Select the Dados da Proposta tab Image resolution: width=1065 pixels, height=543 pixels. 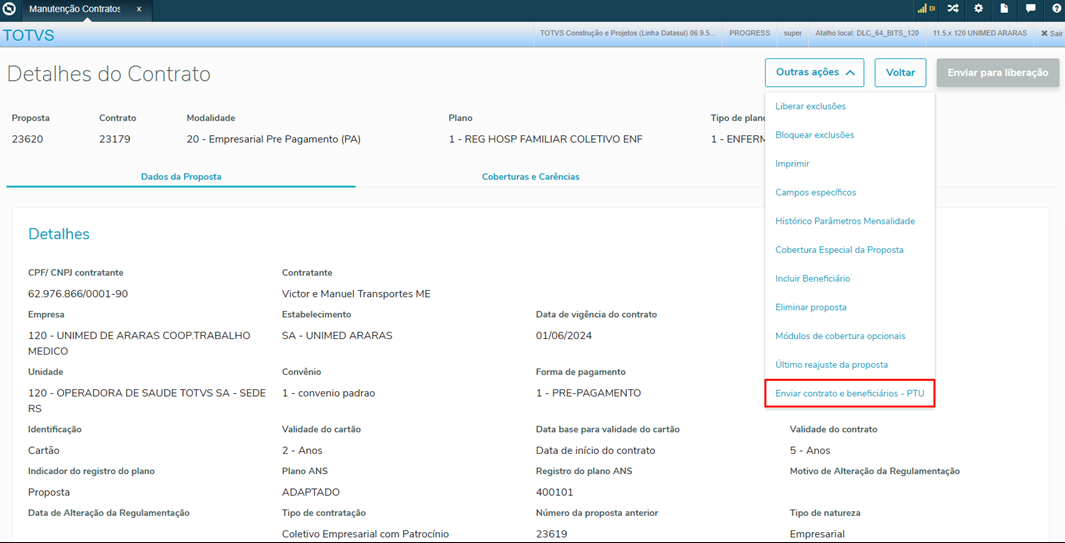coord(181,177)
